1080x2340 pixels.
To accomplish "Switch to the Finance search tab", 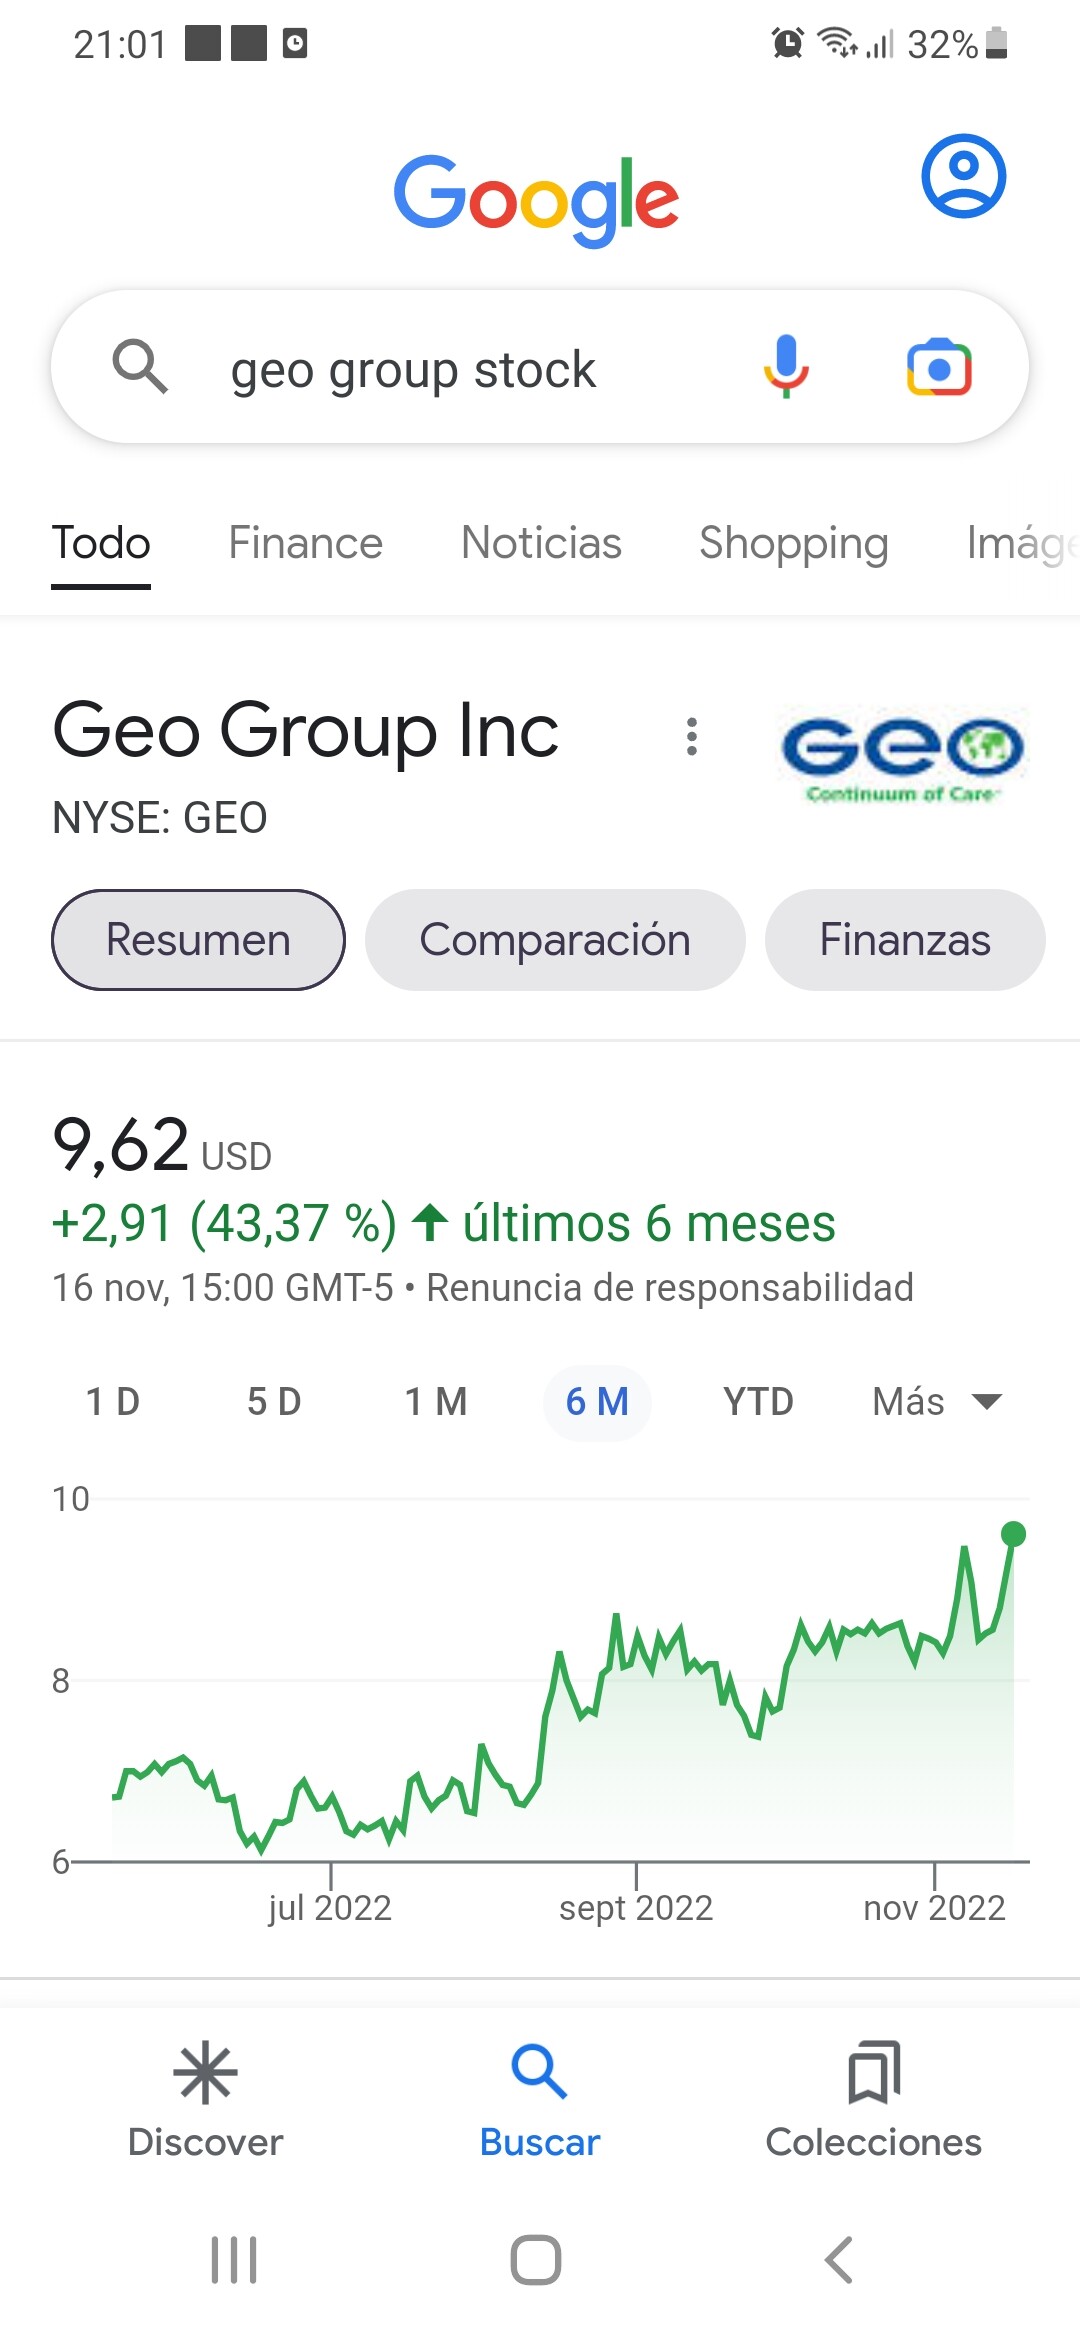I will pos(305,543).
